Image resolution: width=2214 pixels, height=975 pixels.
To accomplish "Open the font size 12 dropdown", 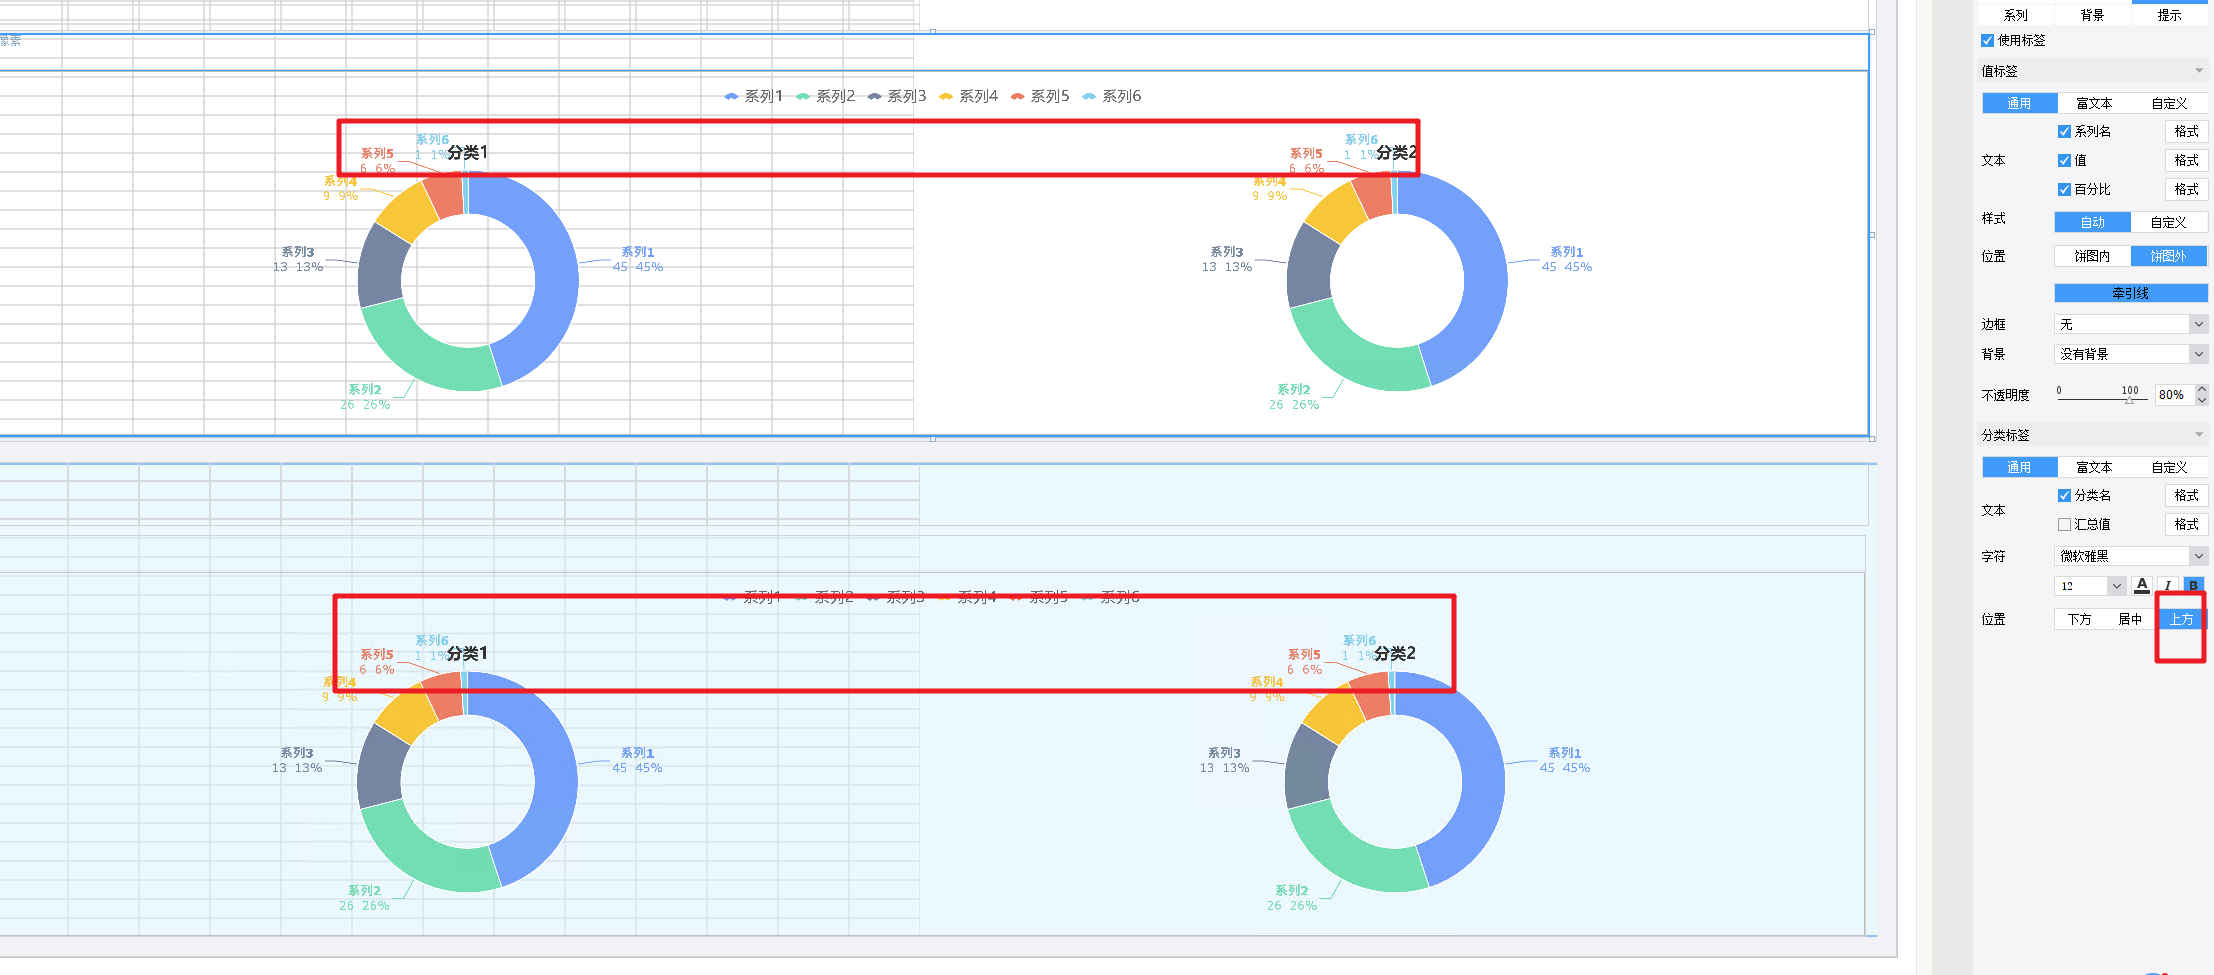I will tap(2090, 586).
